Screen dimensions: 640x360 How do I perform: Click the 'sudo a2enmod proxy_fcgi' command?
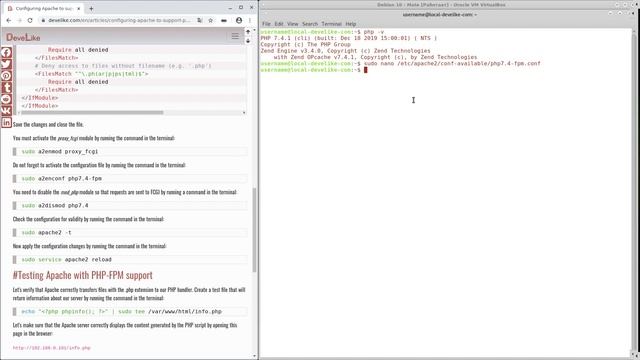coord(60,151)
